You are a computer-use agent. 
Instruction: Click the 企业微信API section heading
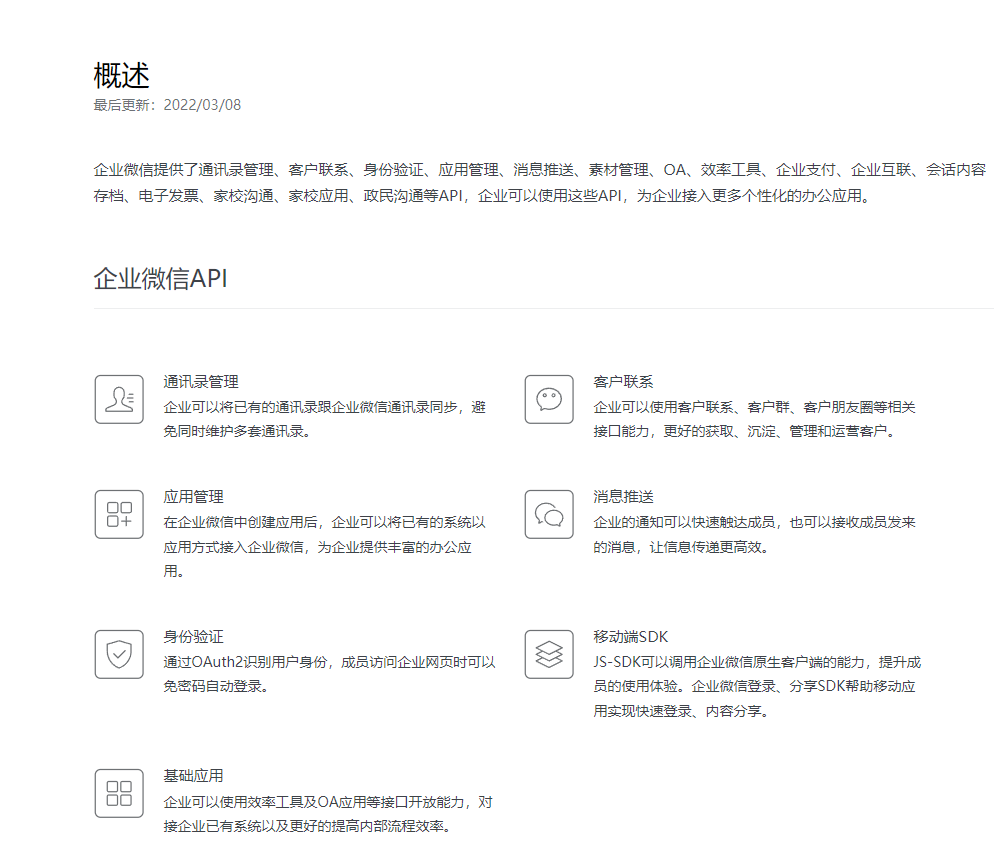161,278
